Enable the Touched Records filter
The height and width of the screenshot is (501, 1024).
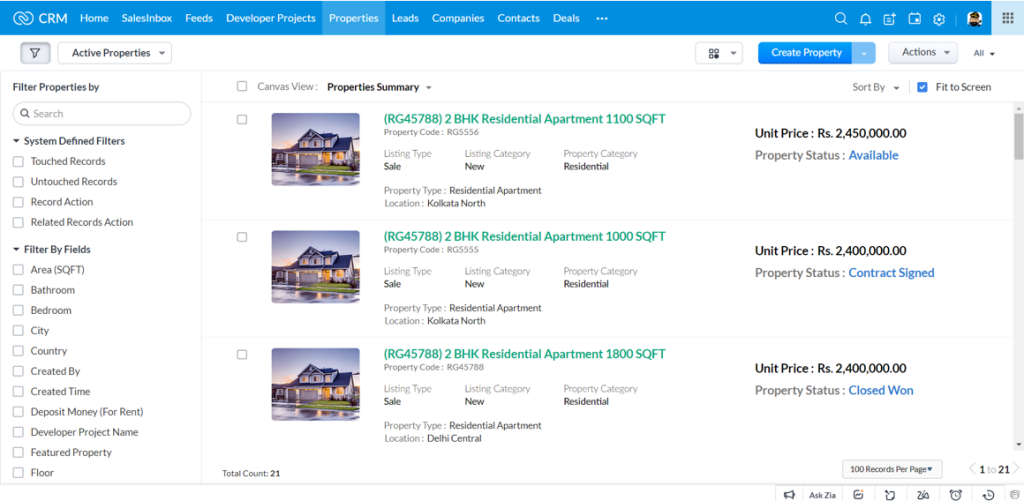coord(18,161)
